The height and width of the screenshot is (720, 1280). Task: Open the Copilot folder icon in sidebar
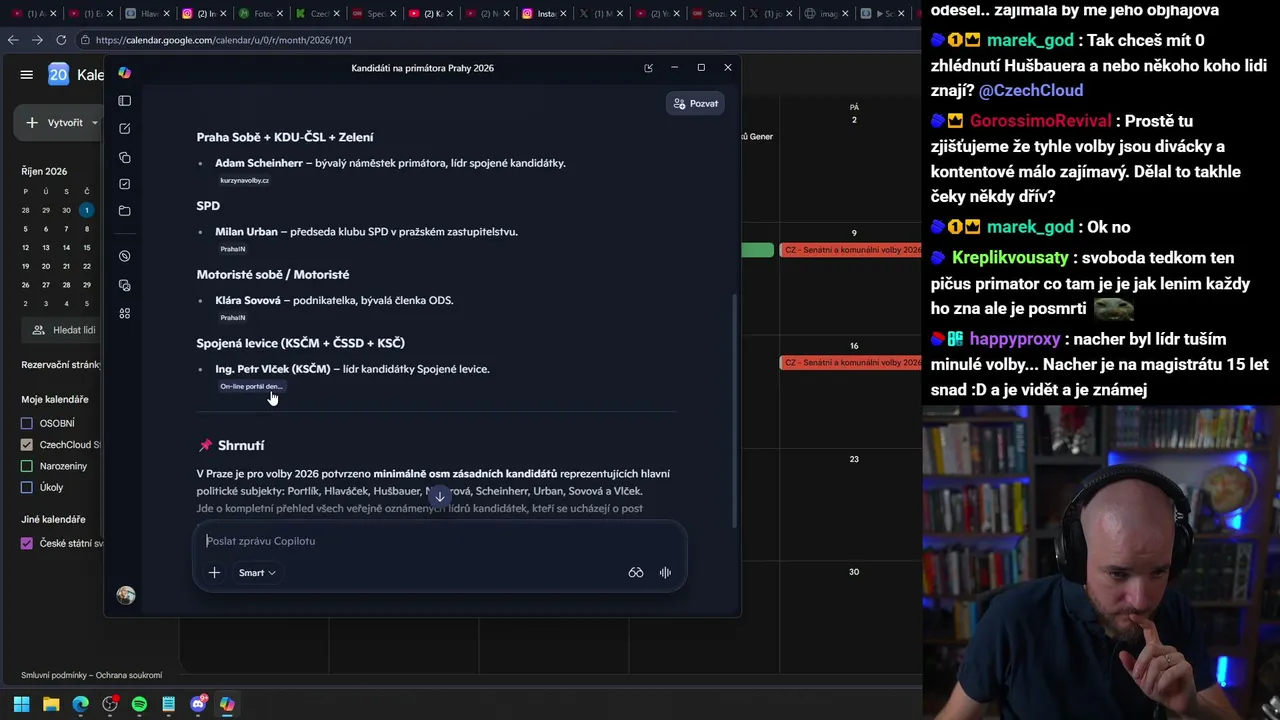124,211
